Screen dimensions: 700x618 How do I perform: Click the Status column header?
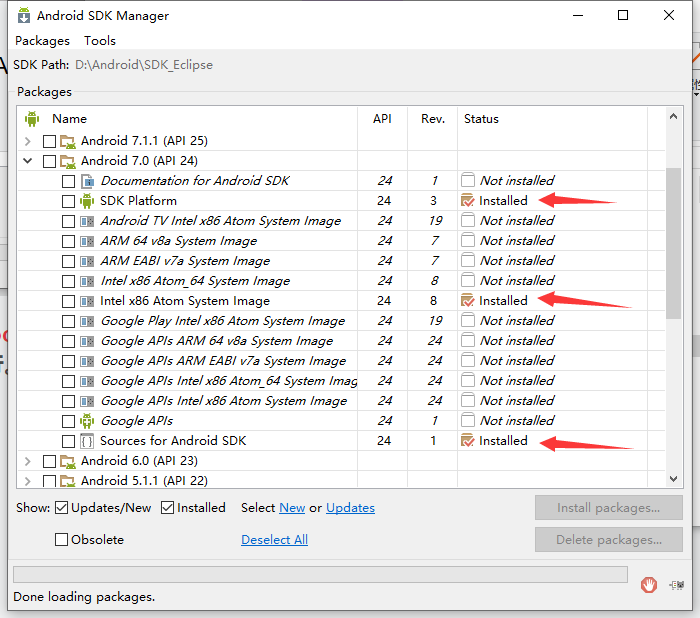(552, 119)
